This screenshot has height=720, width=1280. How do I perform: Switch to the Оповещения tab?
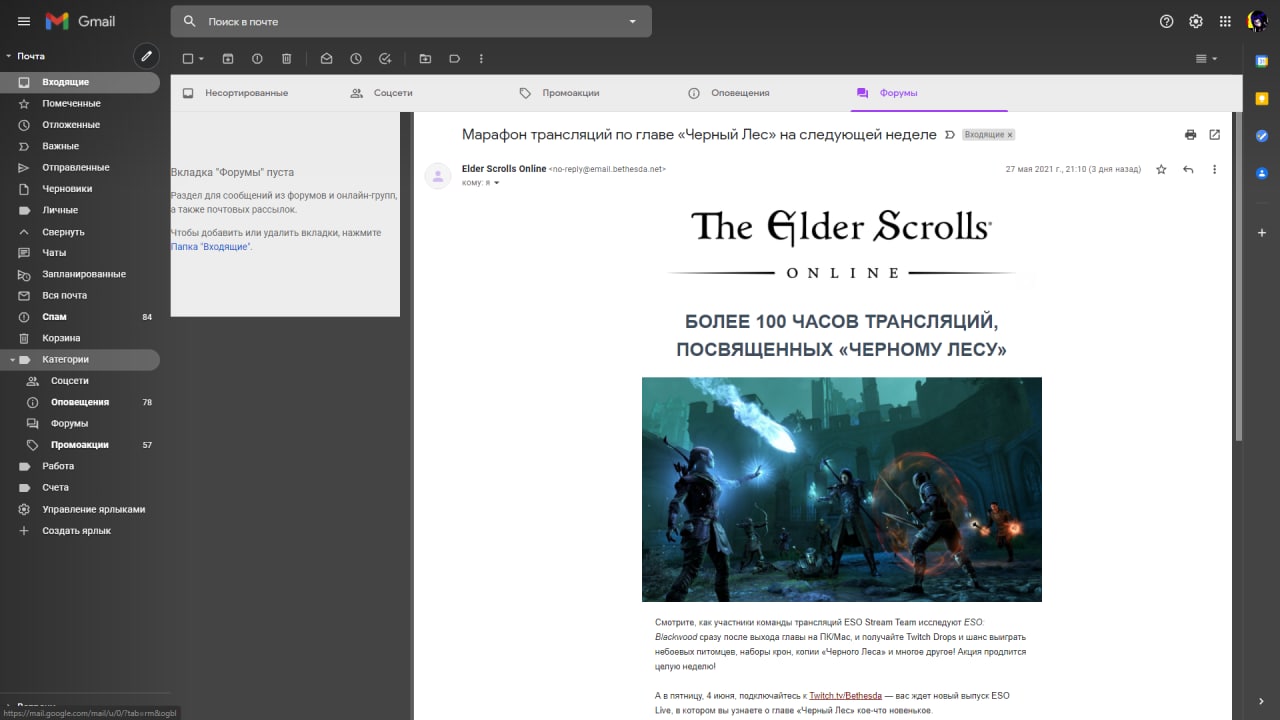click(740, 93)
